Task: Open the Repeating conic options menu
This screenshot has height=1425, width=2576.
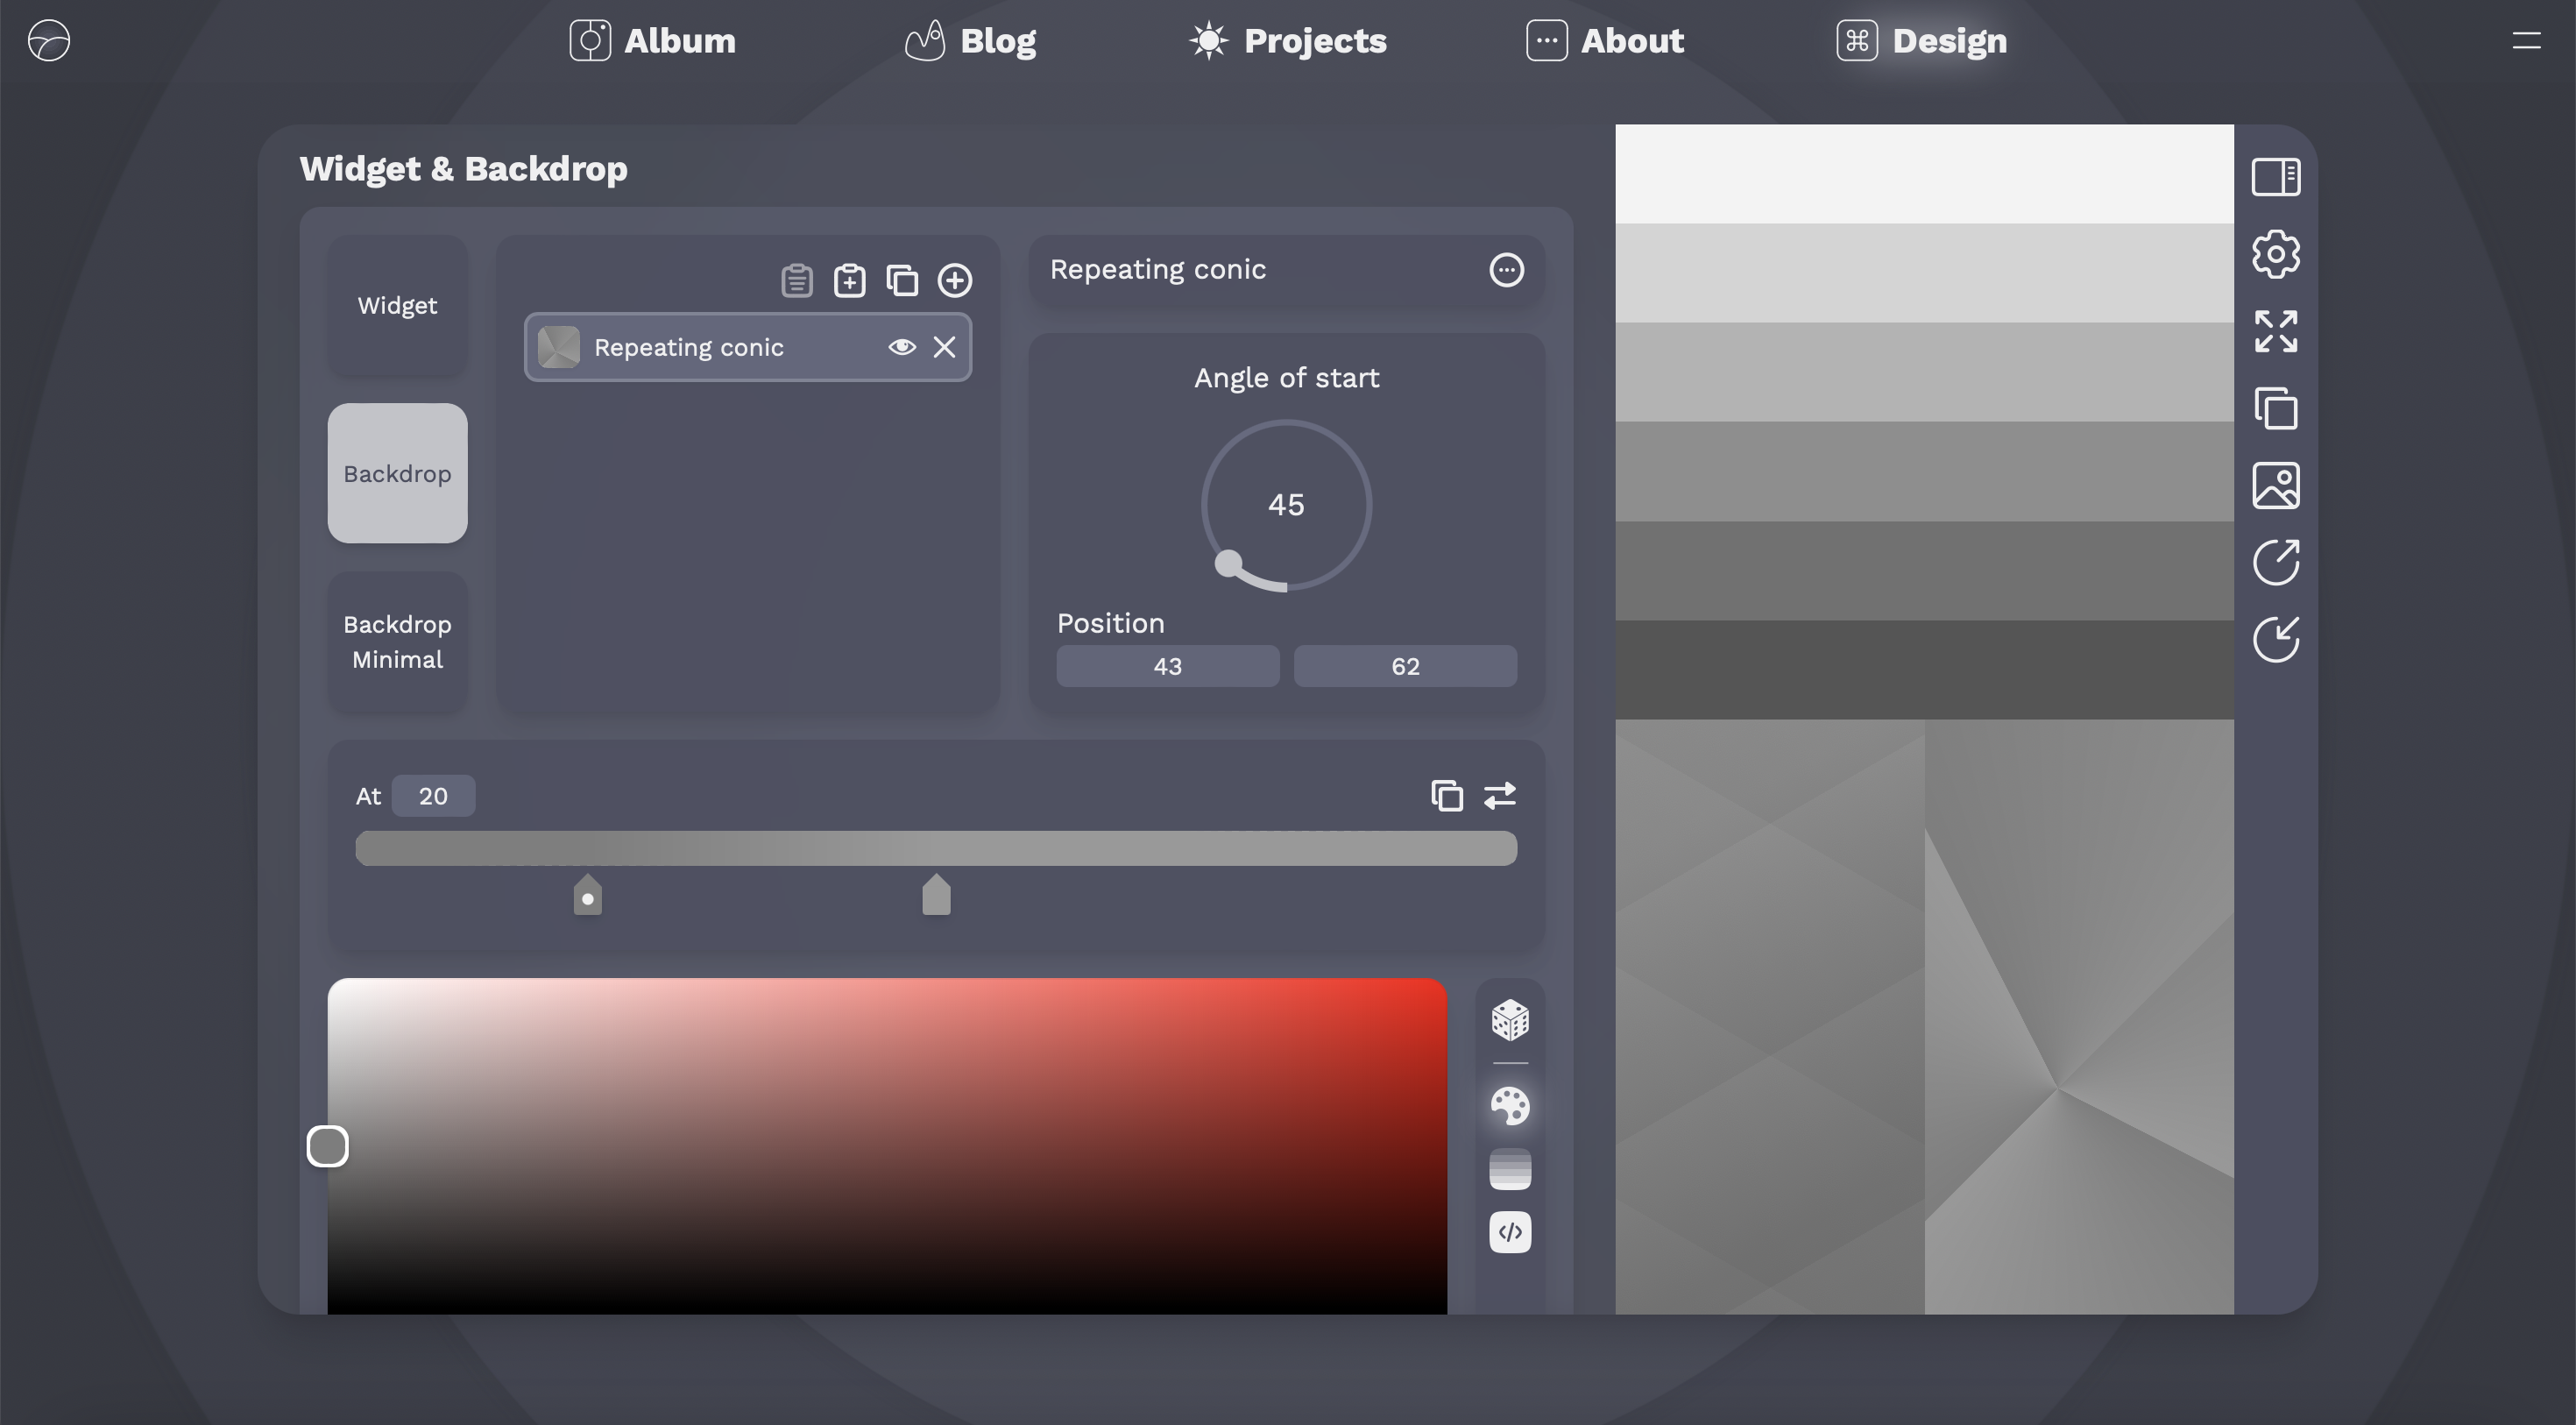Action: [1506, 269]
